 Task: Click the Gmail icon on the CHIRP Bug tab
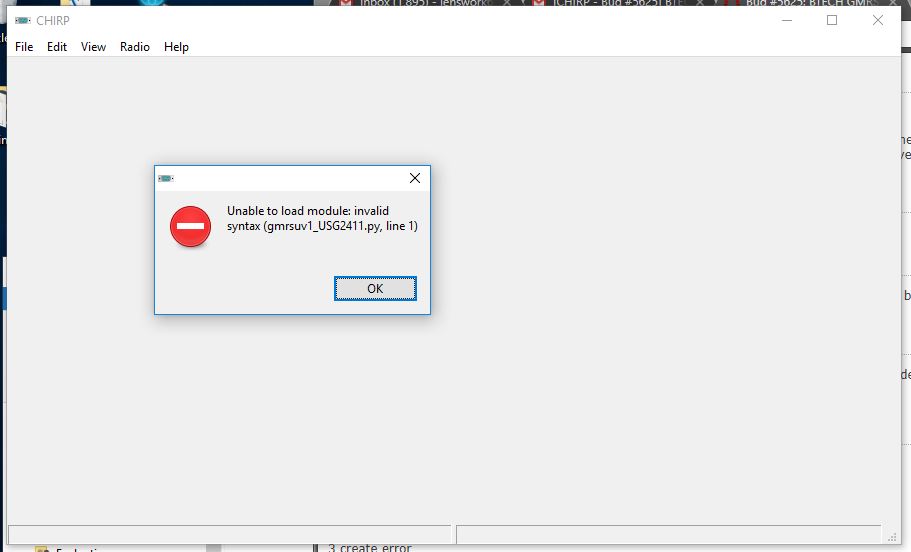pos(539,3)
